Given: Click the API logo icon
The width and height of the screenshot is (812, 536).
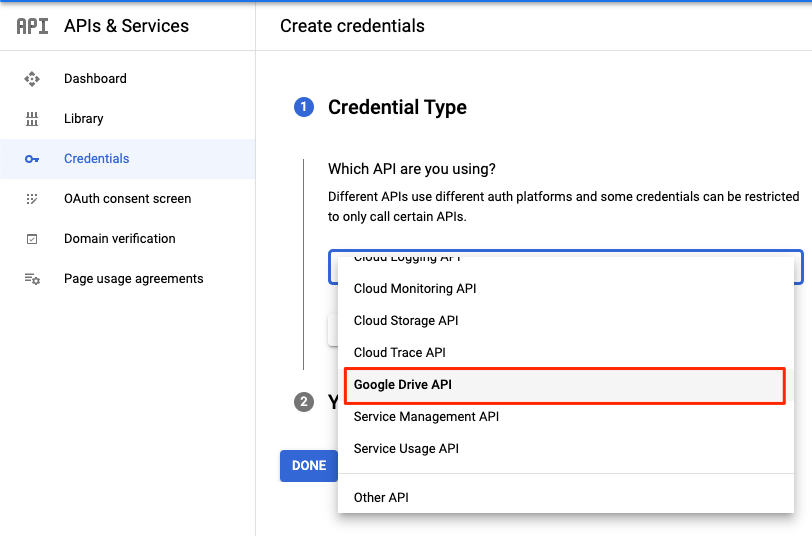Looking at the screenshot, I should (32, 26).
